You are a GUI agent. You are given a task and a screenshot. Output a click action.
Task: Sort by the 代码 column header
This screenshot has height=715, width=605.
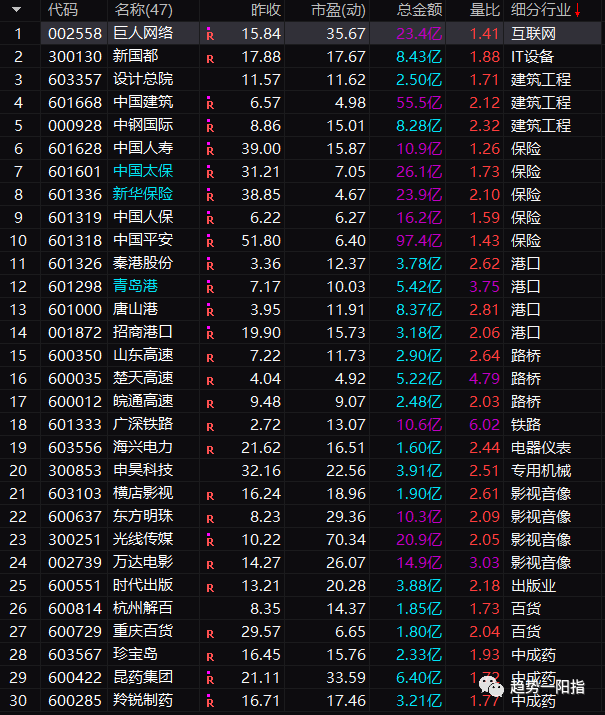tap(63, 10)
